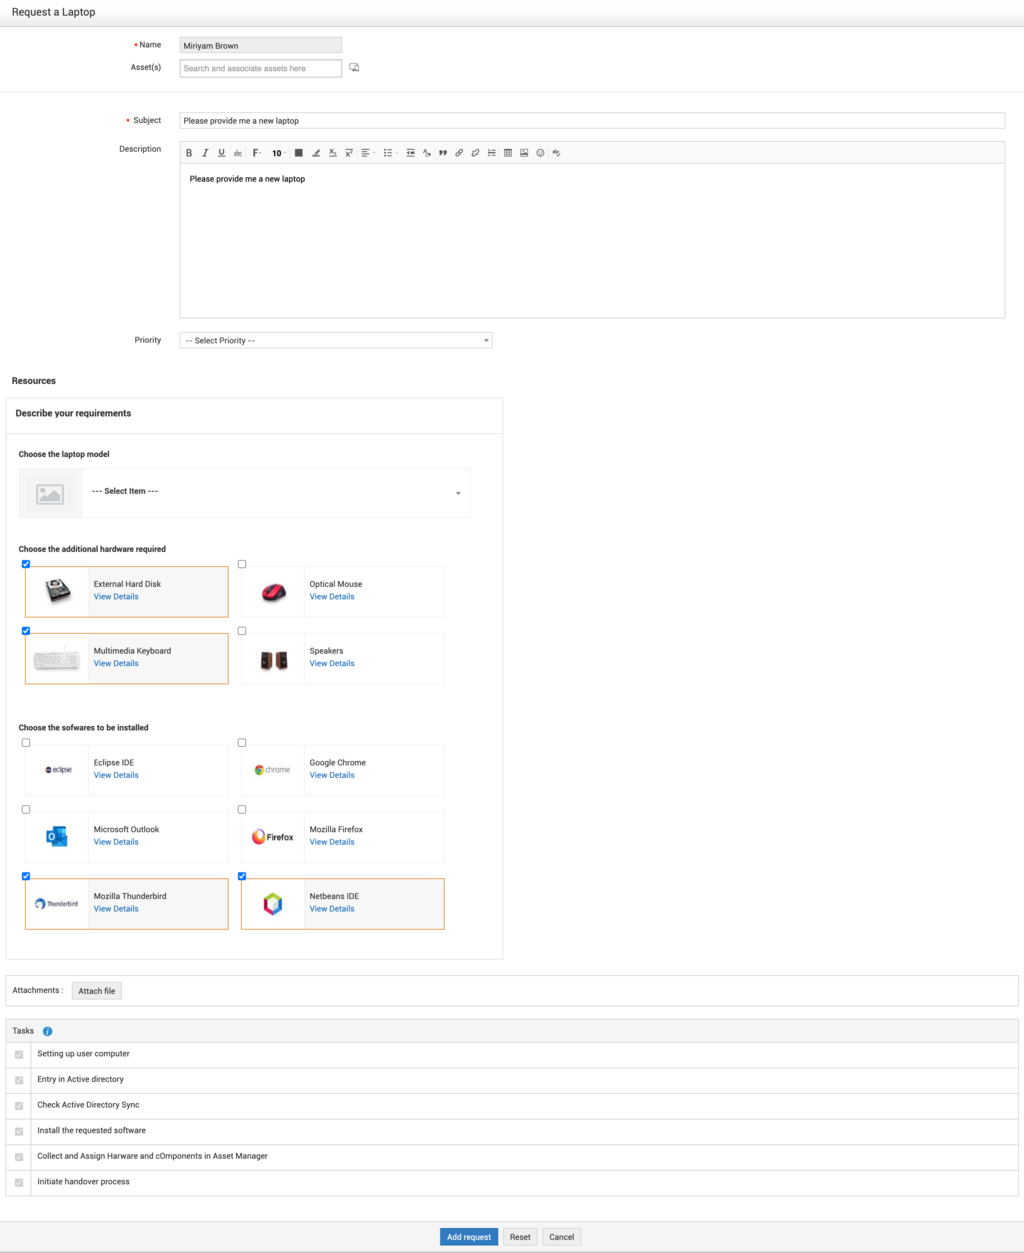Screen dimensions: 1024x1253
Task: Click inside the Description text area
Action: tap(592, 240)
